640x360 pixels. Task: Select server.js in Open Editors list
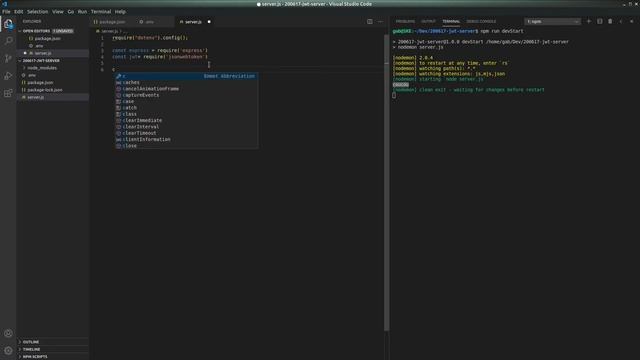pos(53,53)
